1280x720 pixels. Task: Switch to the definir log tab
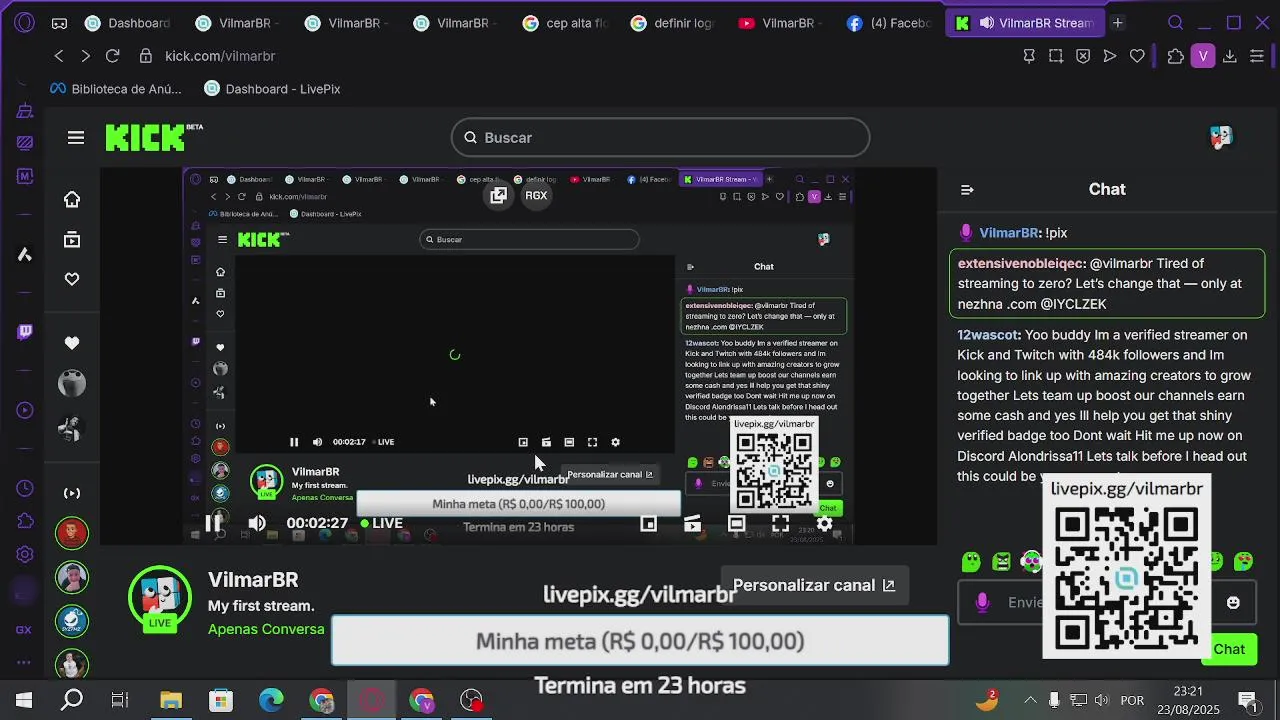tap(673, 22)
